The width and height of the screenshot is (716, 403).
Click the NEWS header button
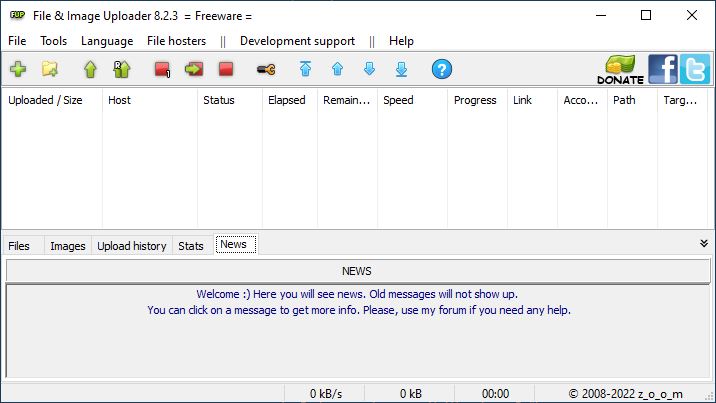point(358,271)
